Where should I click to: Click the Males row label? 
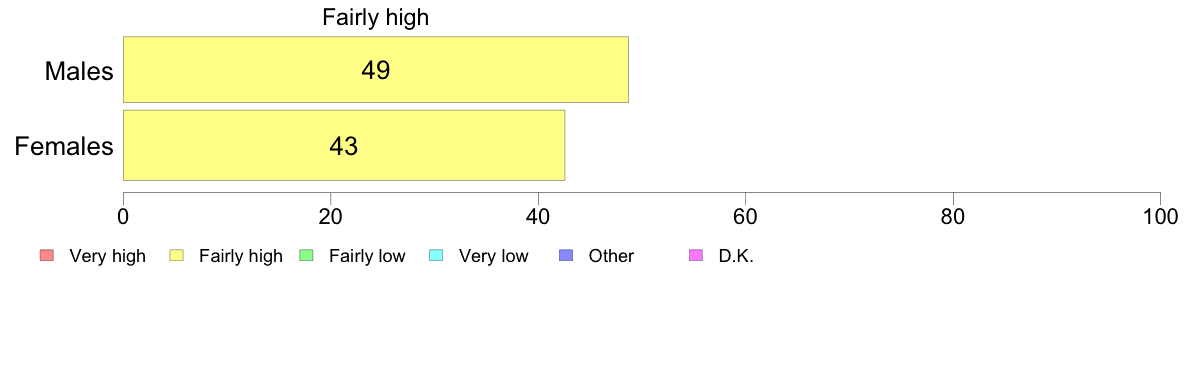79,71
